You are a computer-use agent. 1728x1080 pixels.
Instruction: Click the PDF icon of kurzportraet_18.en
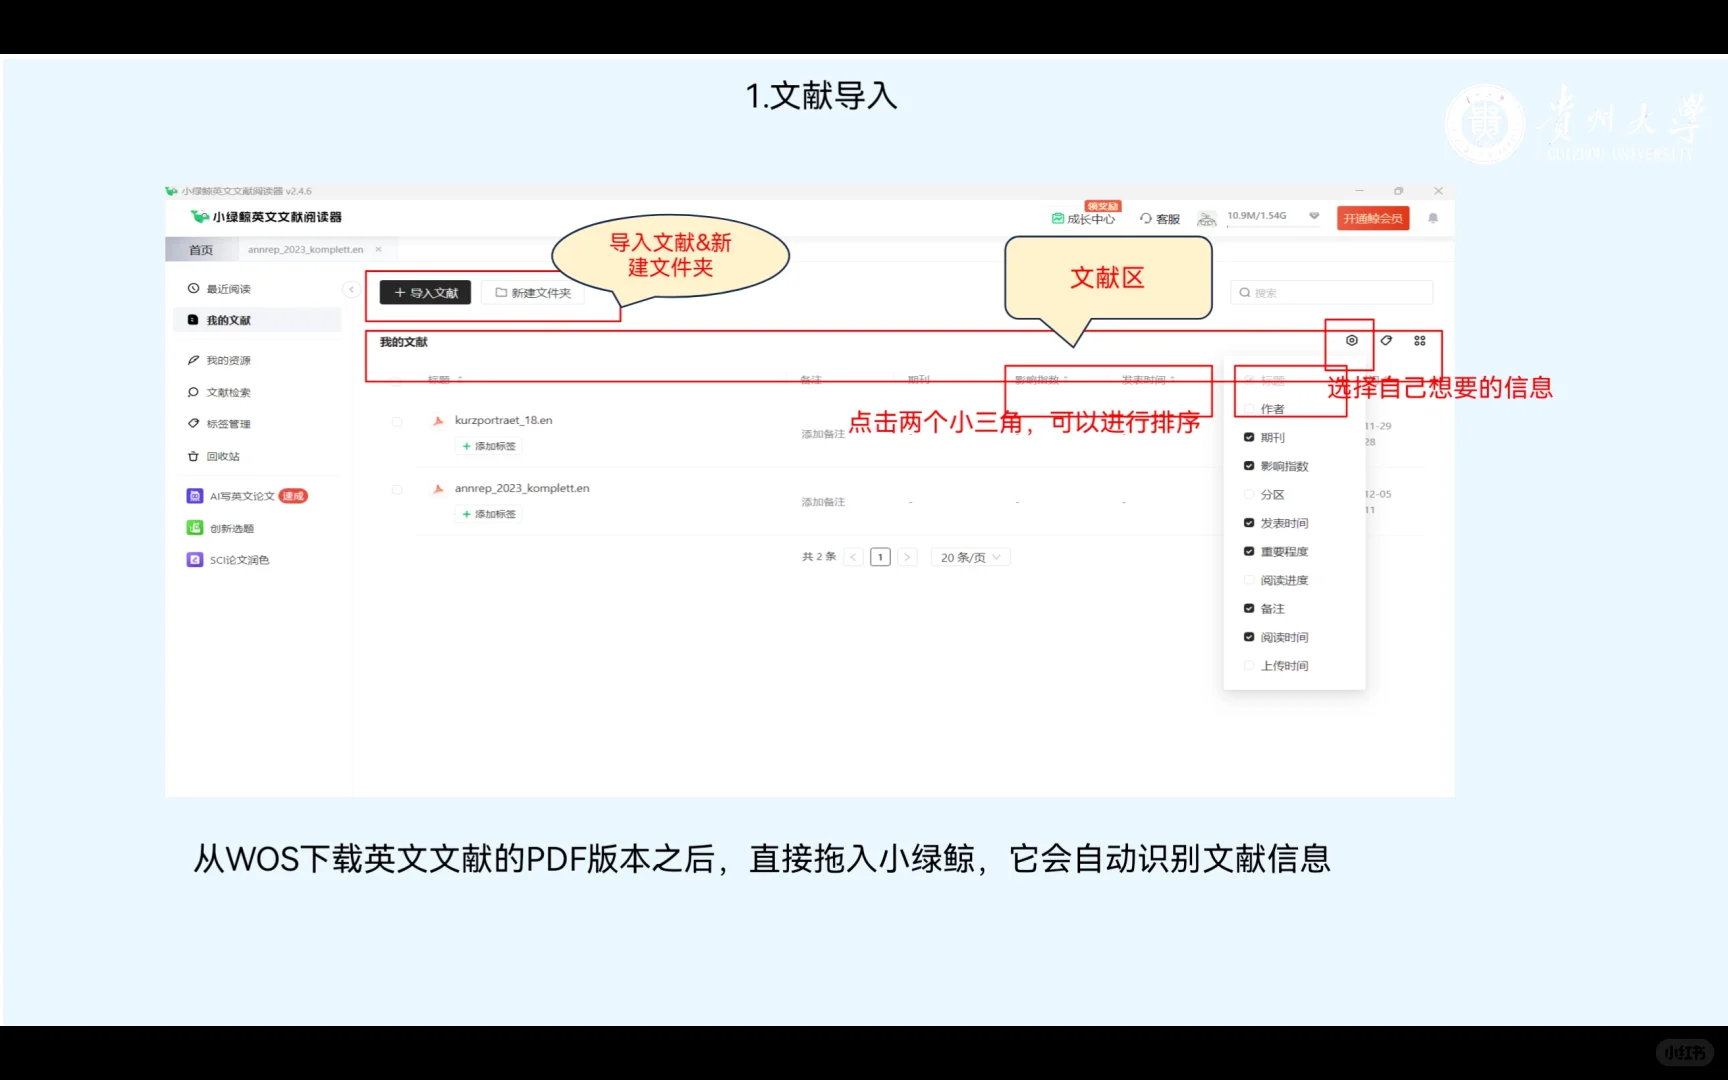coord(438,421)
